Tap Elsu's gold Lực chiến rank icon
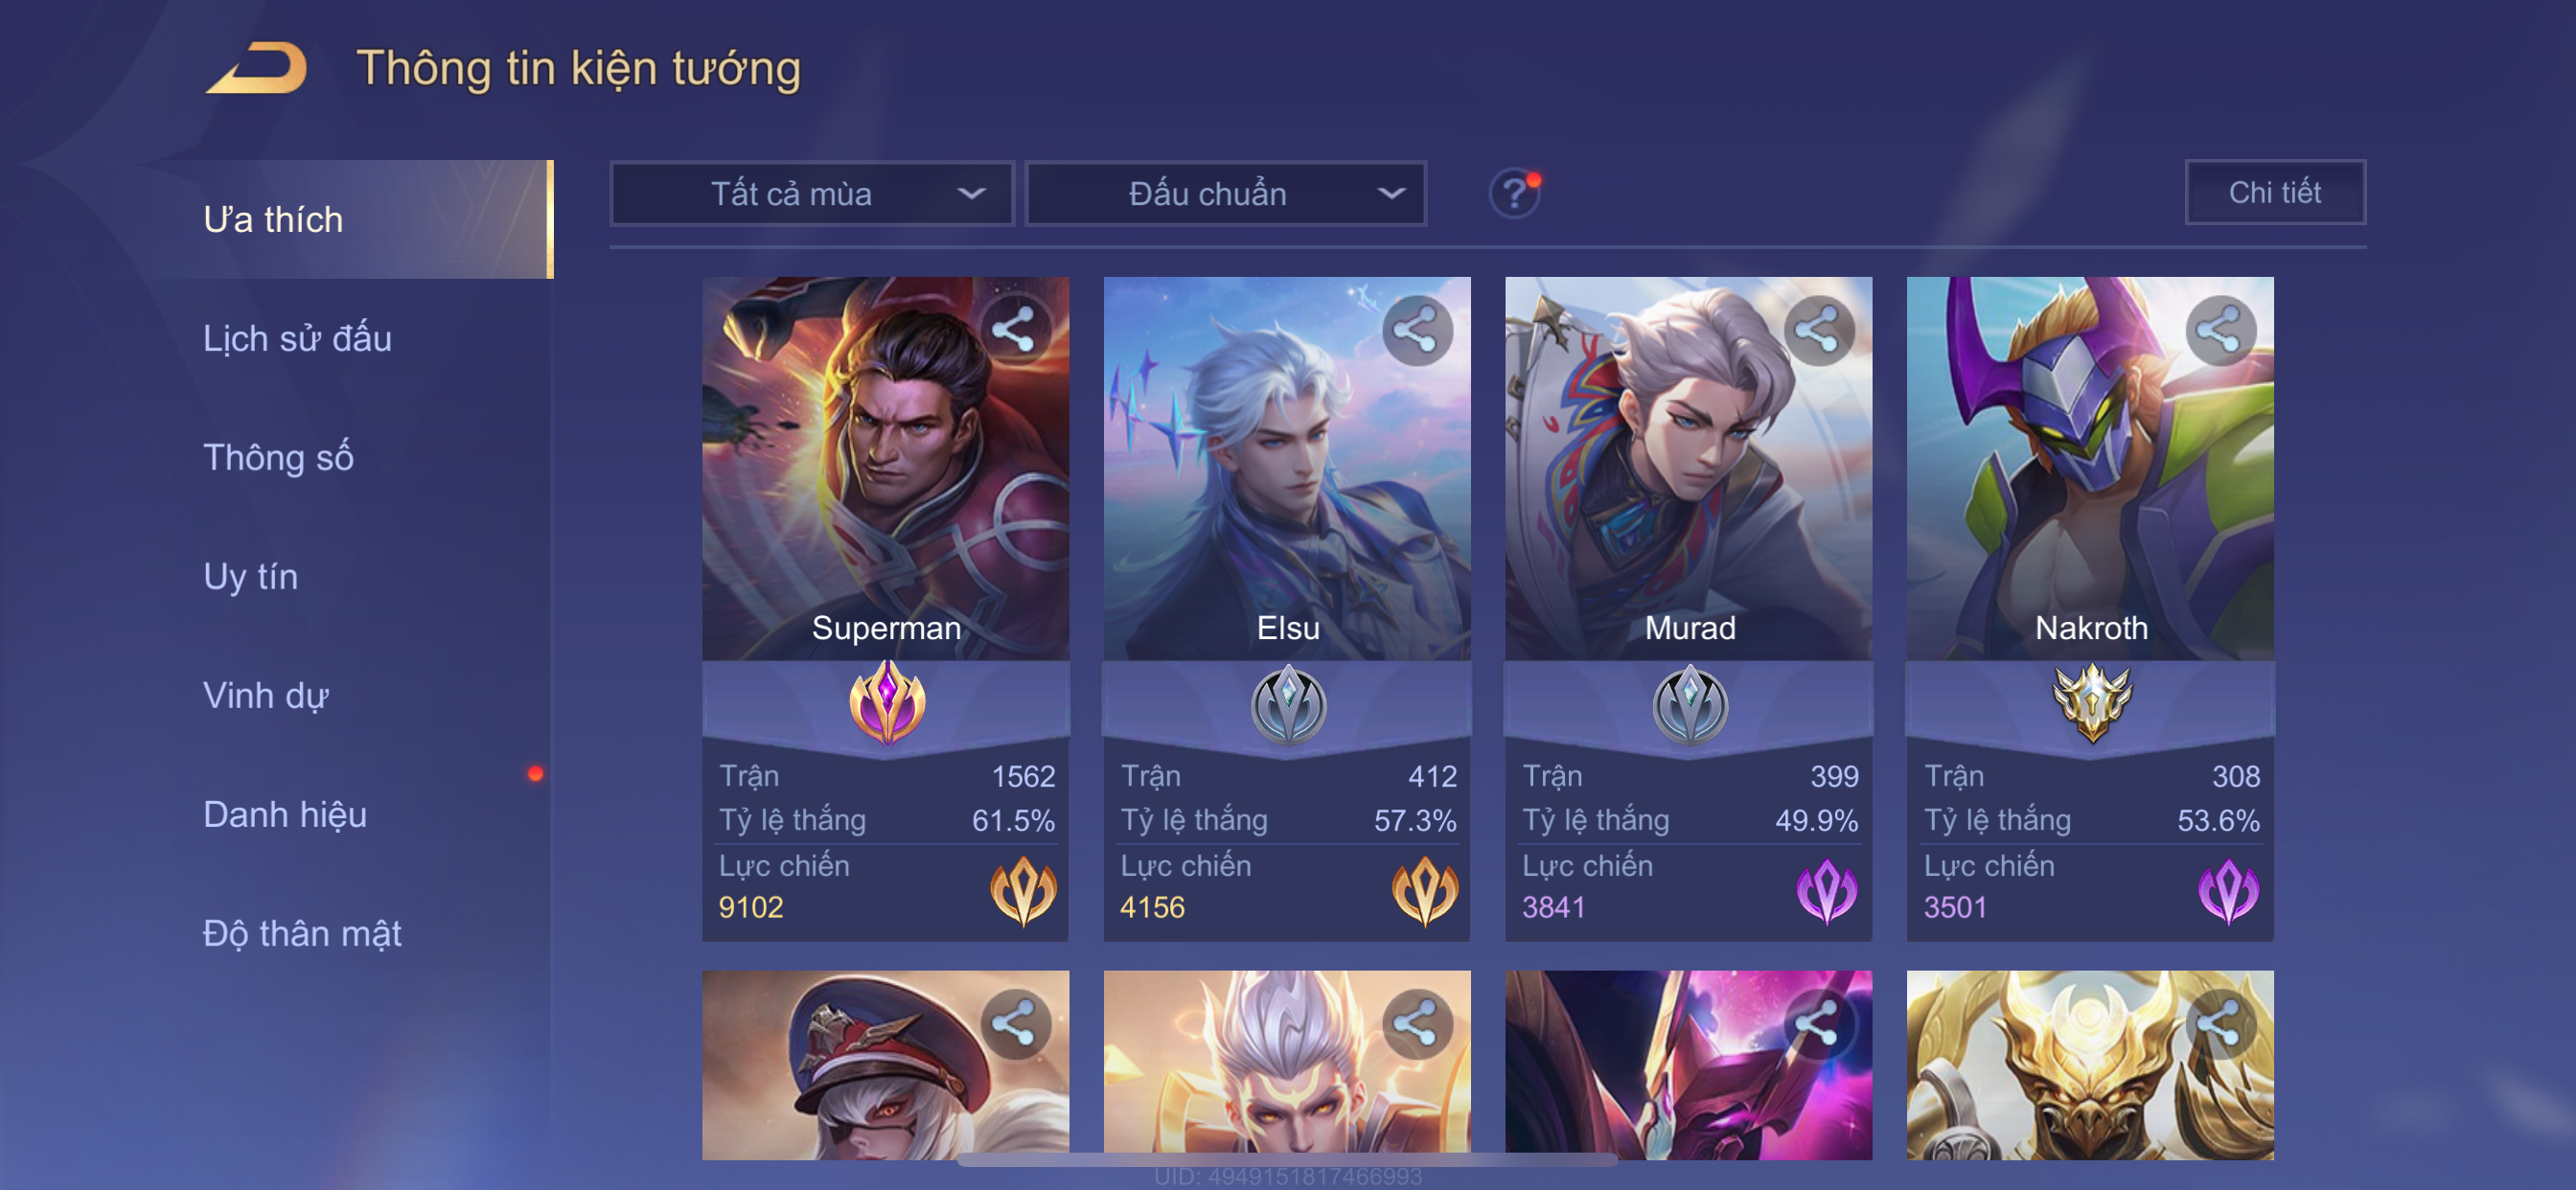The height and width of the screenshot is (1190, 2576). point(1424,889)
